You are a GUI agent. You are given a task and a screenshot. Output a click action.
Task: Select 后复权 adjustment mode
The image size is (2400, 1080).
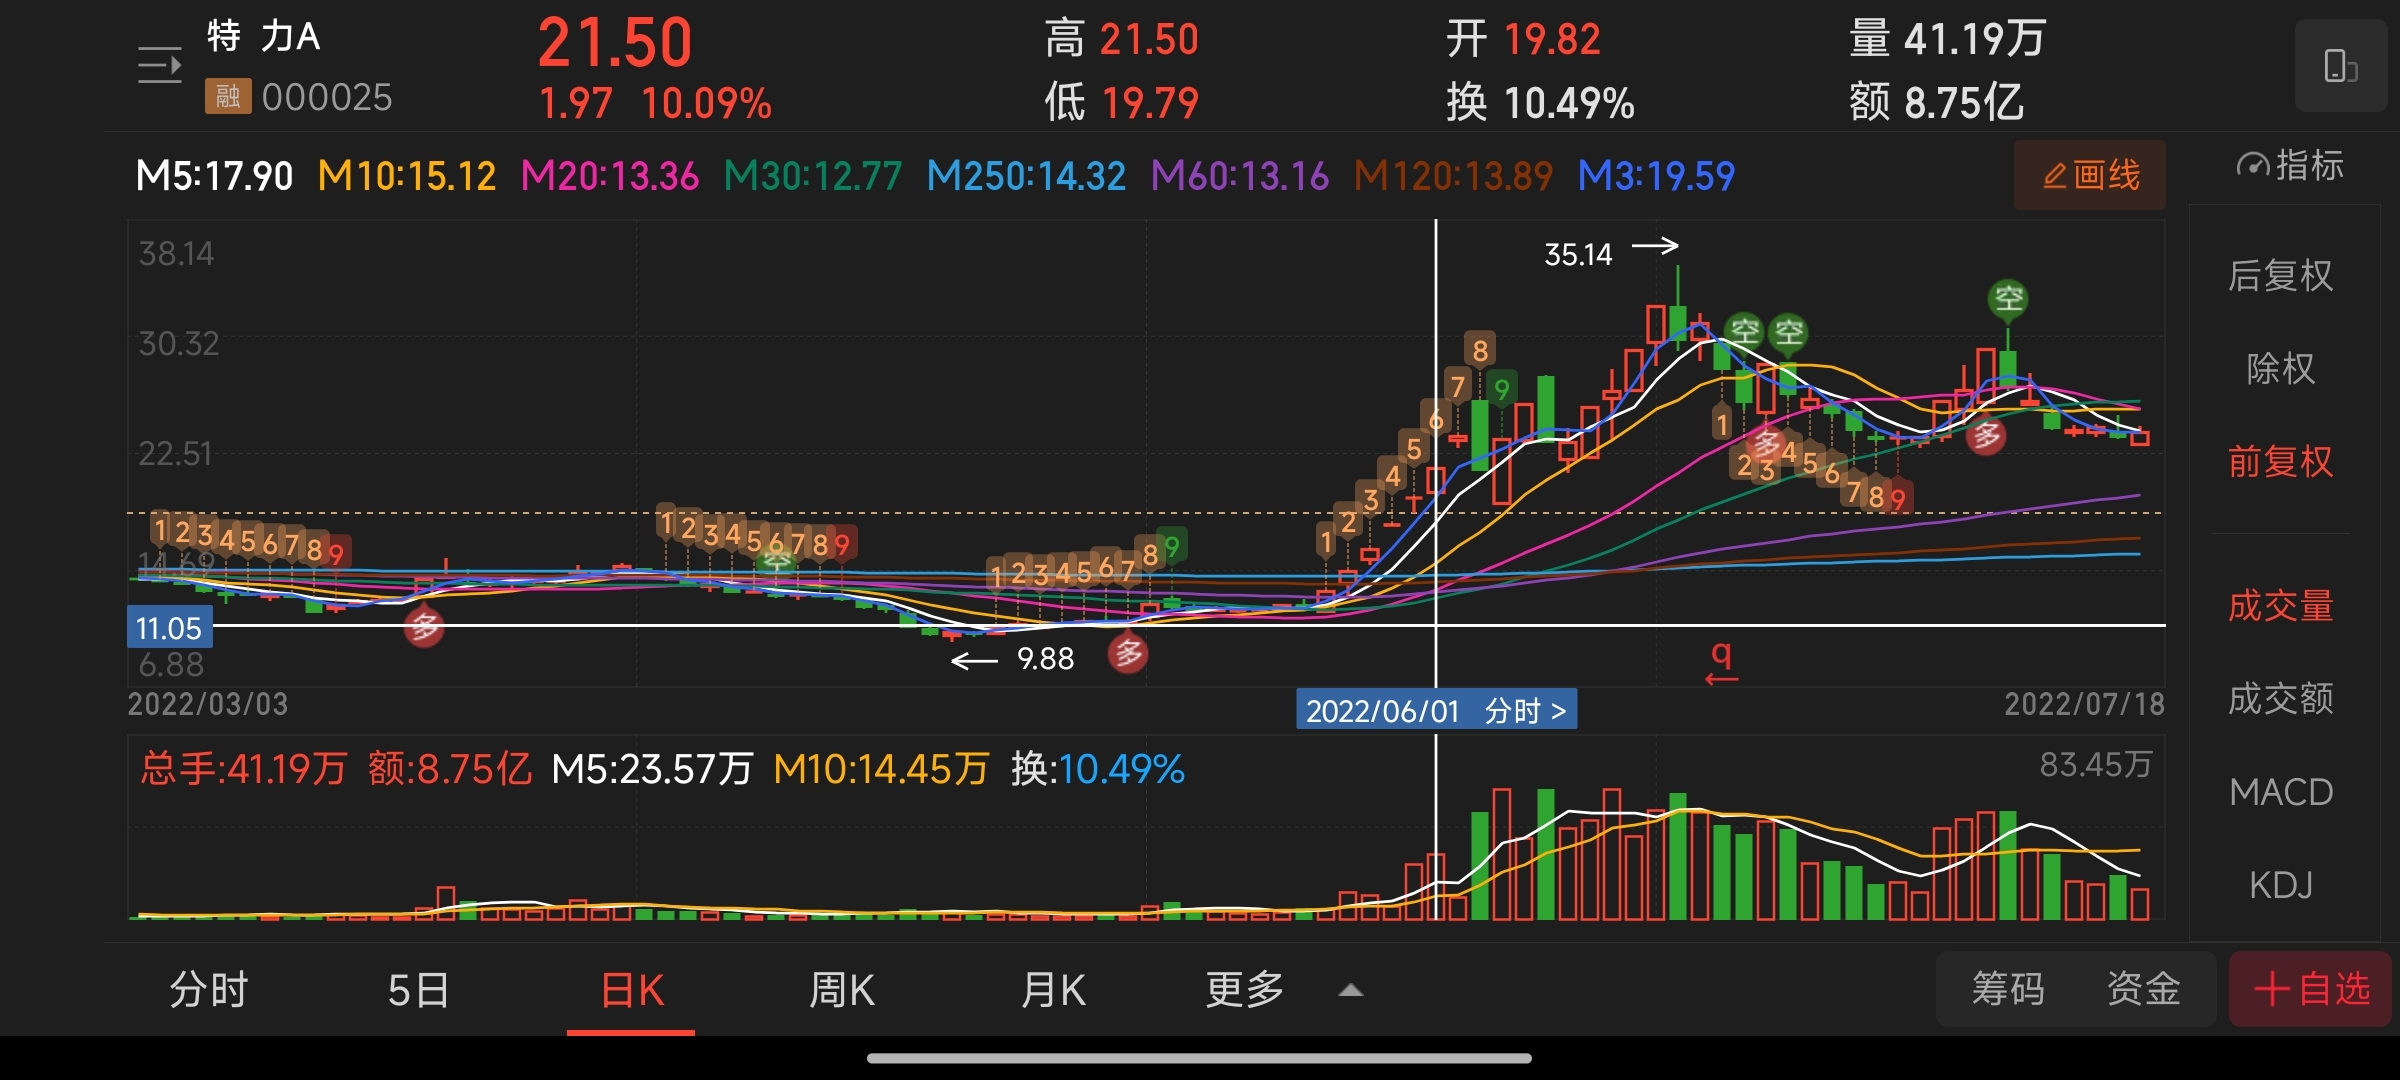point(2280,276)
